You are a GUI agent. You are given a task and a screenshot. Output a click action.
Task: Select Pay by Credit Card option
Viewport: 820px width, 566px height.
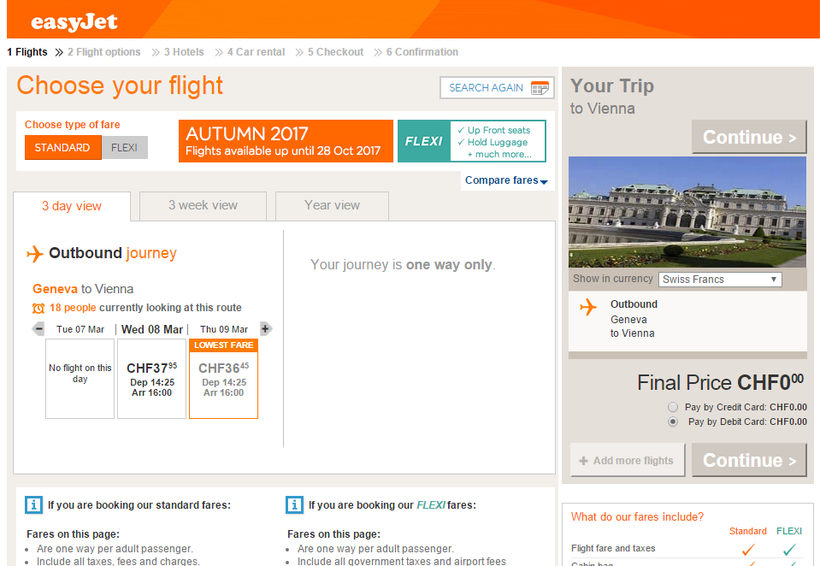673,407
